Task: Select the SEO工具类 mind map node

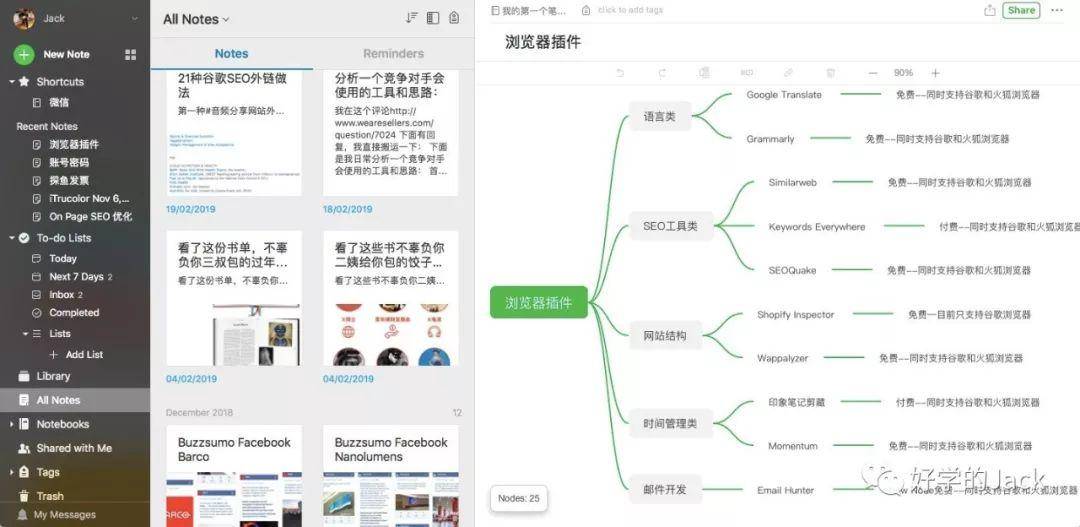Action: (x=670, y=226)
